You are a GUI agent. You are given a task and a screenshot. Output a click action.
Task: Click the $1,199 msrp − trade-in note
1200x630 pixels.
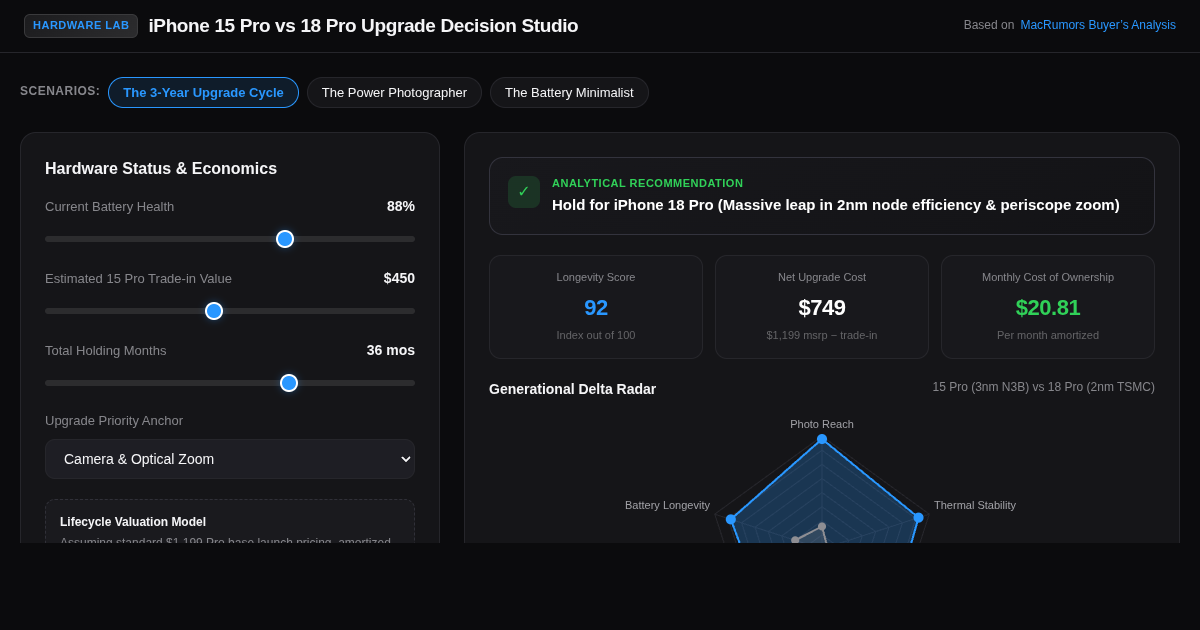click(822, 335)
